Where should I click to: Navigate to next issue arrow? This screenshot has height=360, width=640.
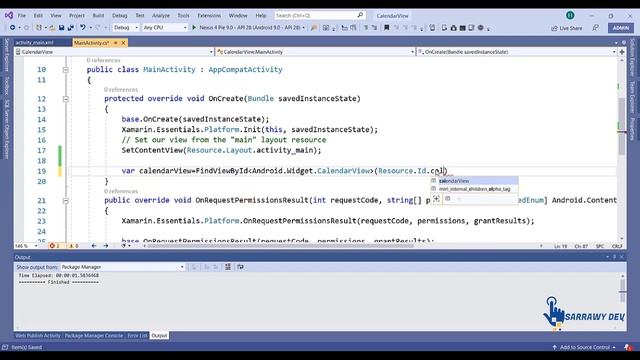point(106,246)
